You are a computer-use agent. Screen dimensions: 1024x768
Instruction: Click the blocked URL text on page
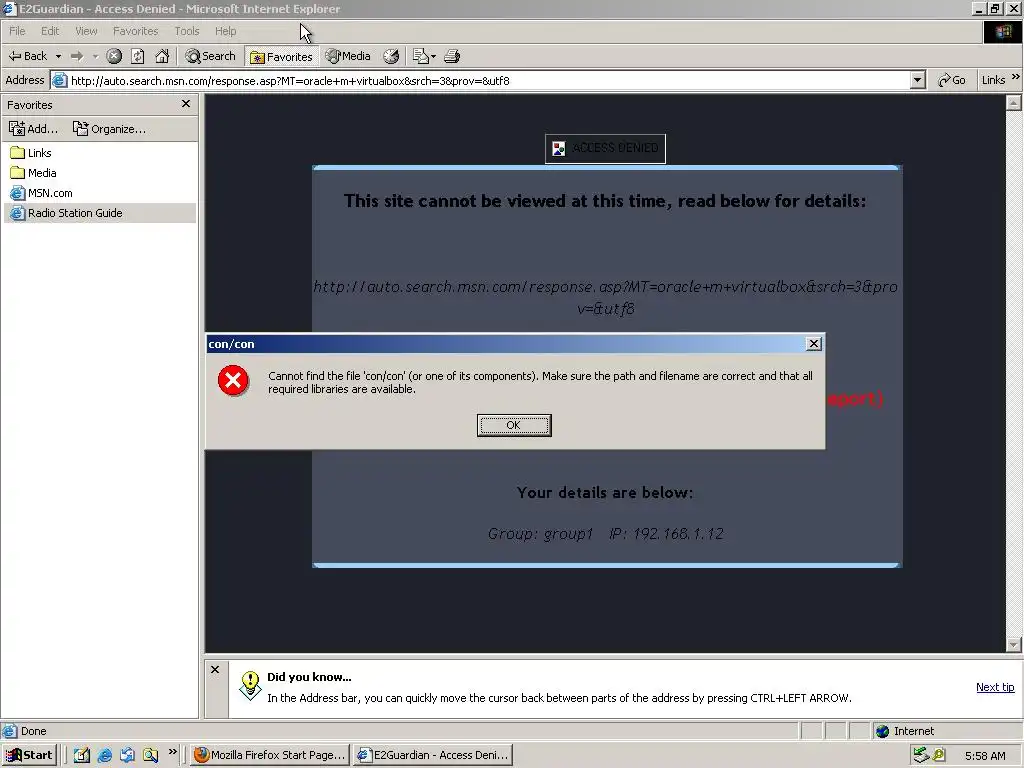tap(605, 297)
